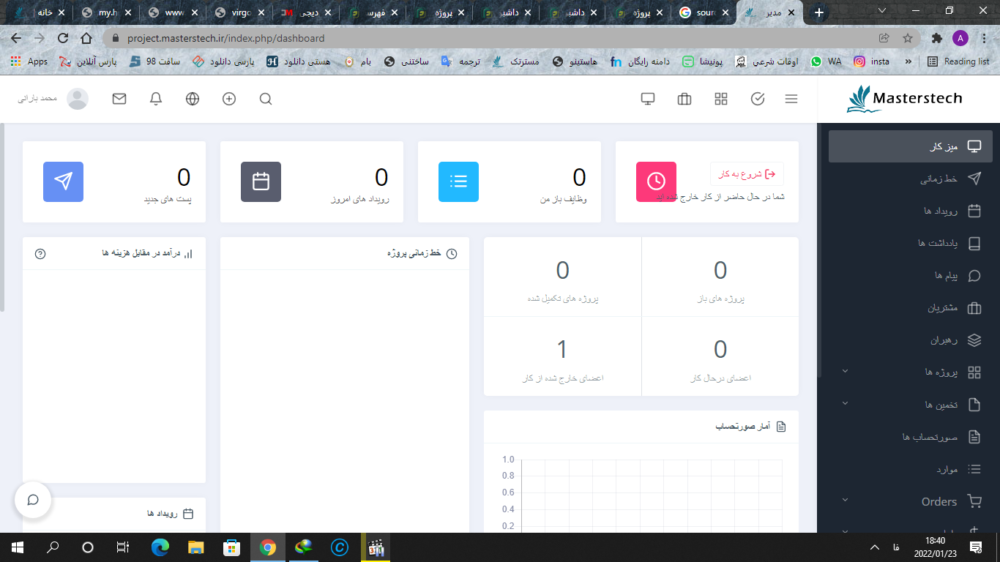Click the envelope messages icon in header
Screen dimensions: 1000x562
119,99
